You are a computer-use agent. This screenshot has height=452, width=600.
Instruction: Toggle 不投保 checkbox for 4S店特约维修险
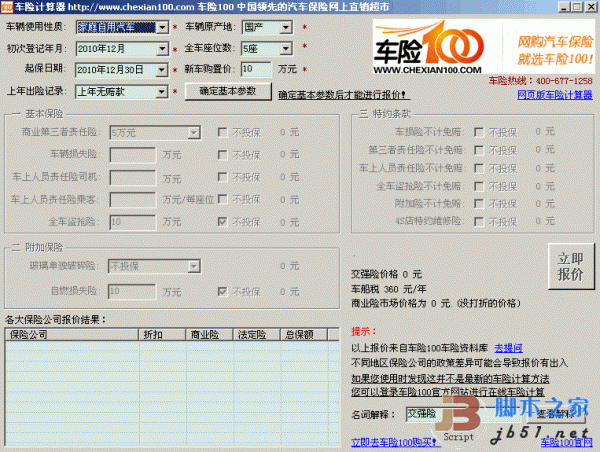point(478,222)
